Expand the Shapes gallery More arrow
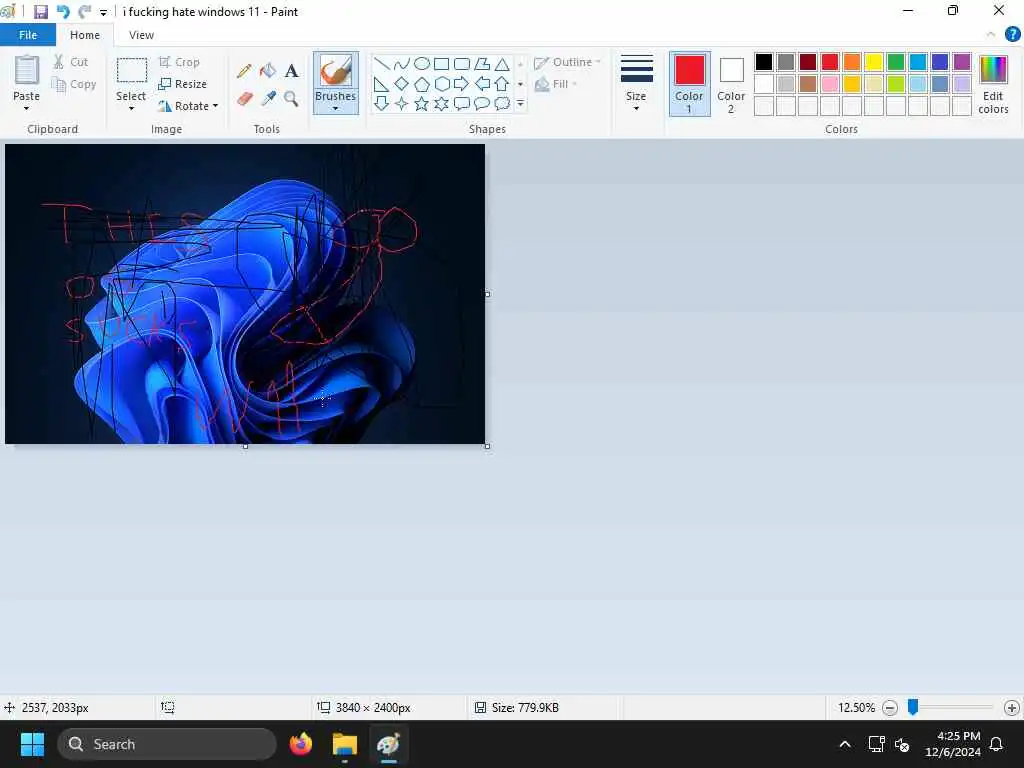Screen dimensions: 1024x768 tap(520, 103)
